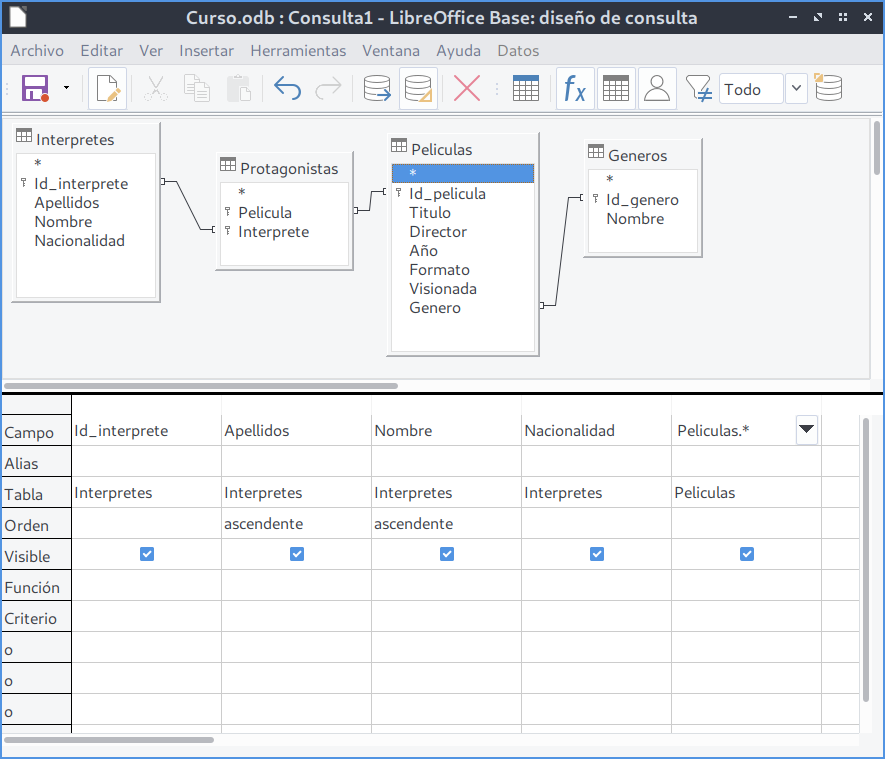Uncheck Visible checkbox for Nacionalidad column
The image size is (885, 759).
pyautogui.click(x=597, y=554)
